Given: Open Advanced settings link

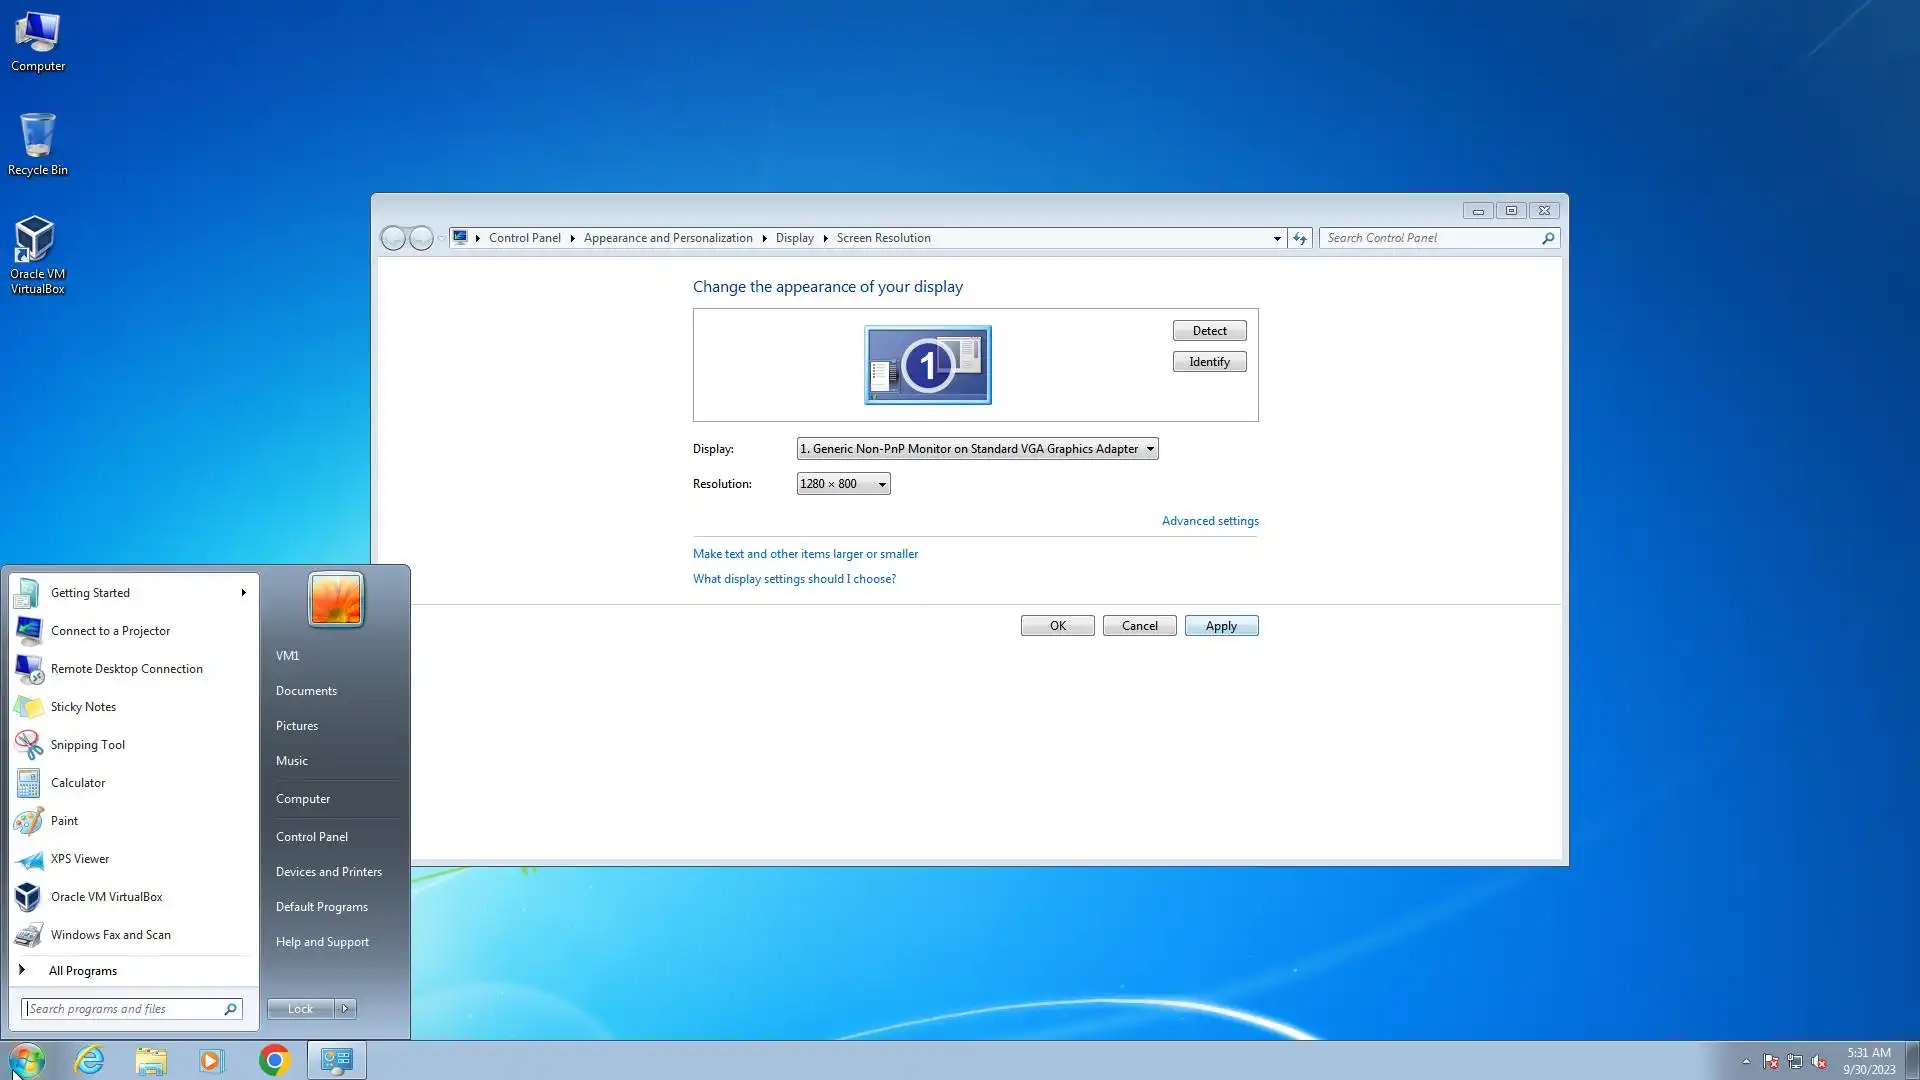Looking at the screenshot, I should [x=1209, y=521].
